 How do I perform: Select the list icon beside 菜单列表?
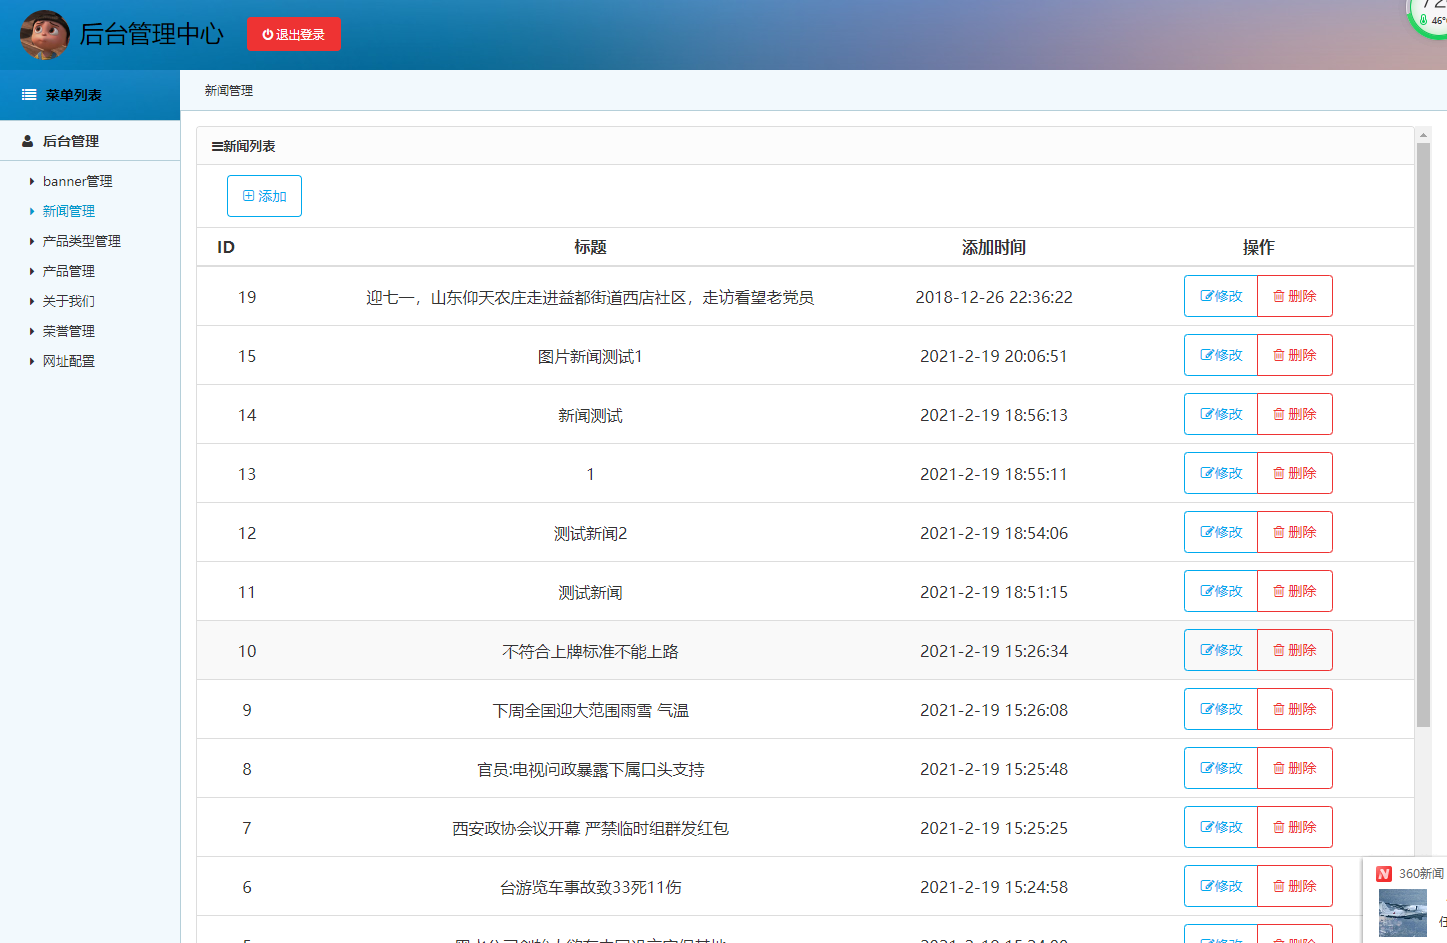point(27,94)
